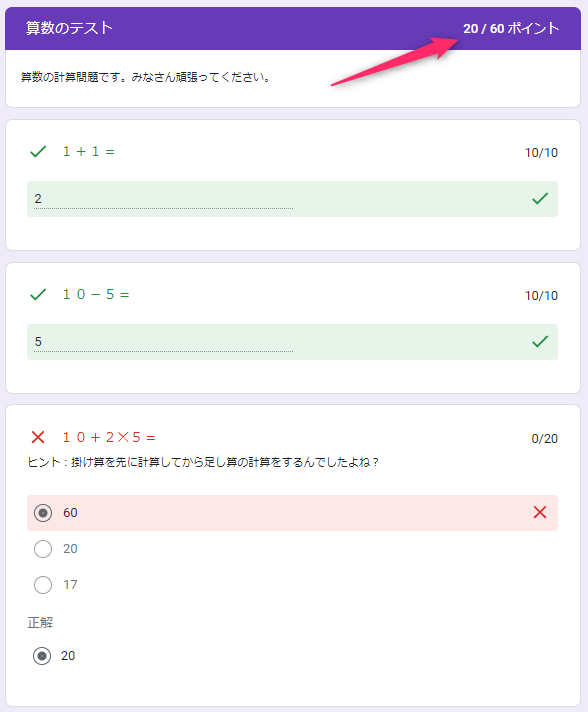Screen dimensions: 588x712
Task: Click the 算数のテスト title header
Action: (x=69, y=28)
